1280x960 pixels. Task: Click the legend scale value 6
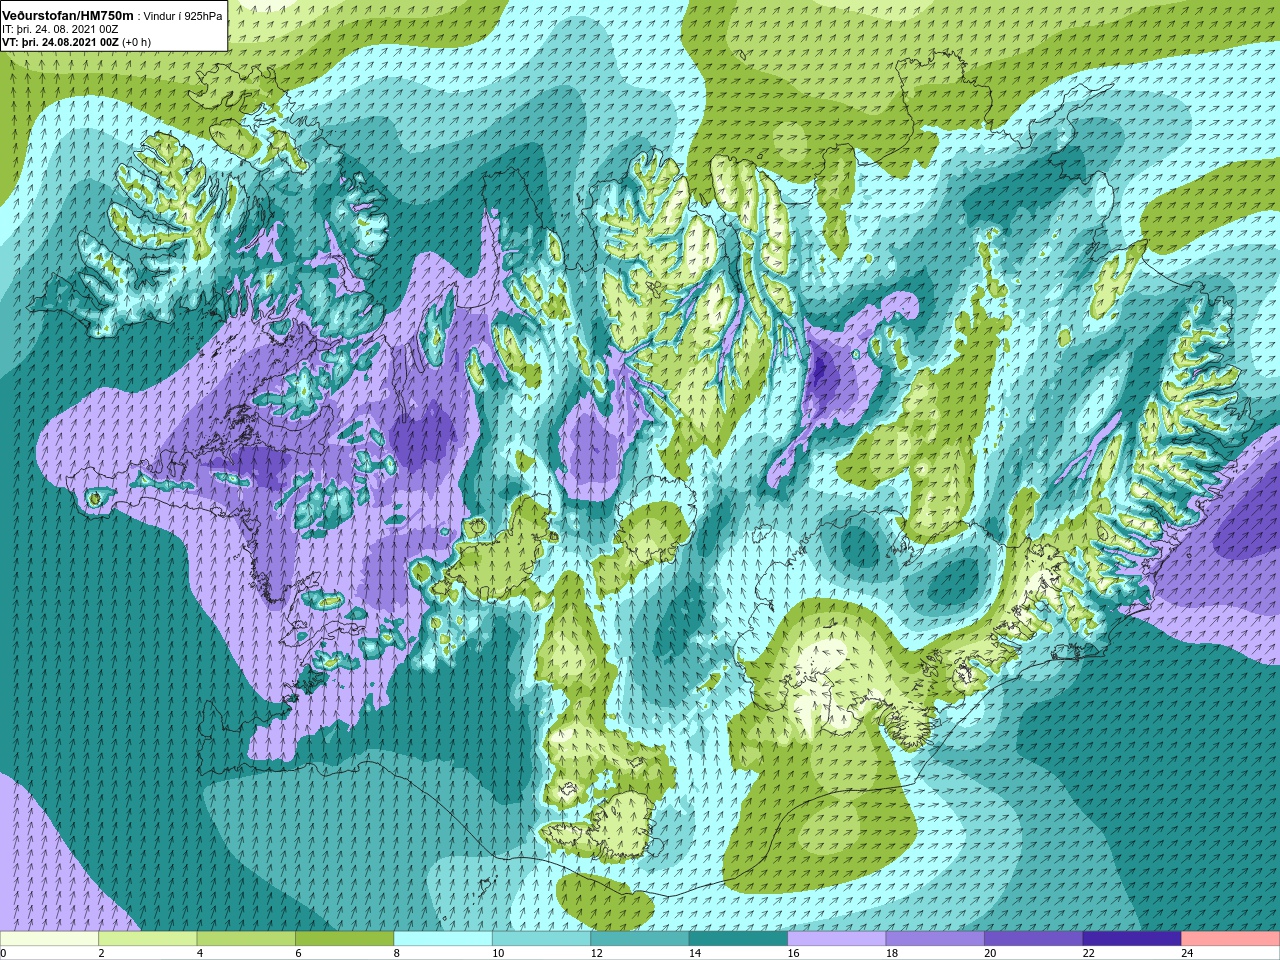tap(298, 953)
